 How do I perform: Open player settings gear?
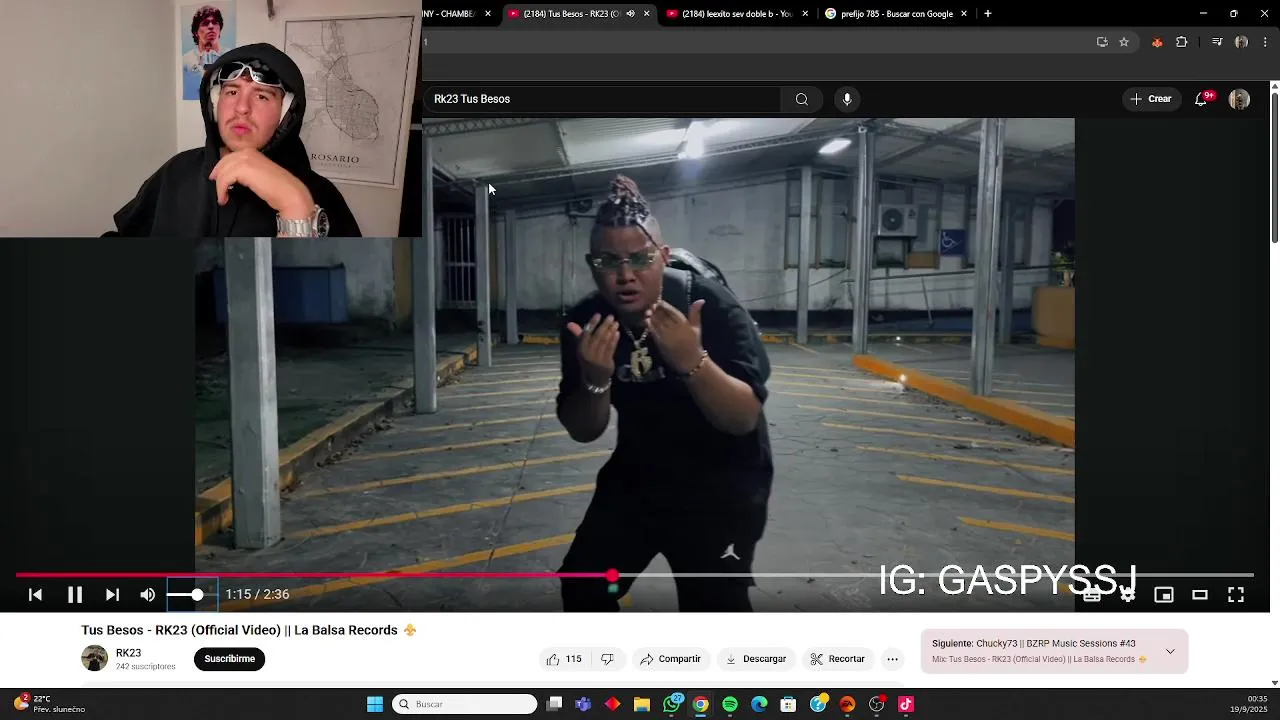click(x=1128, y=595)
